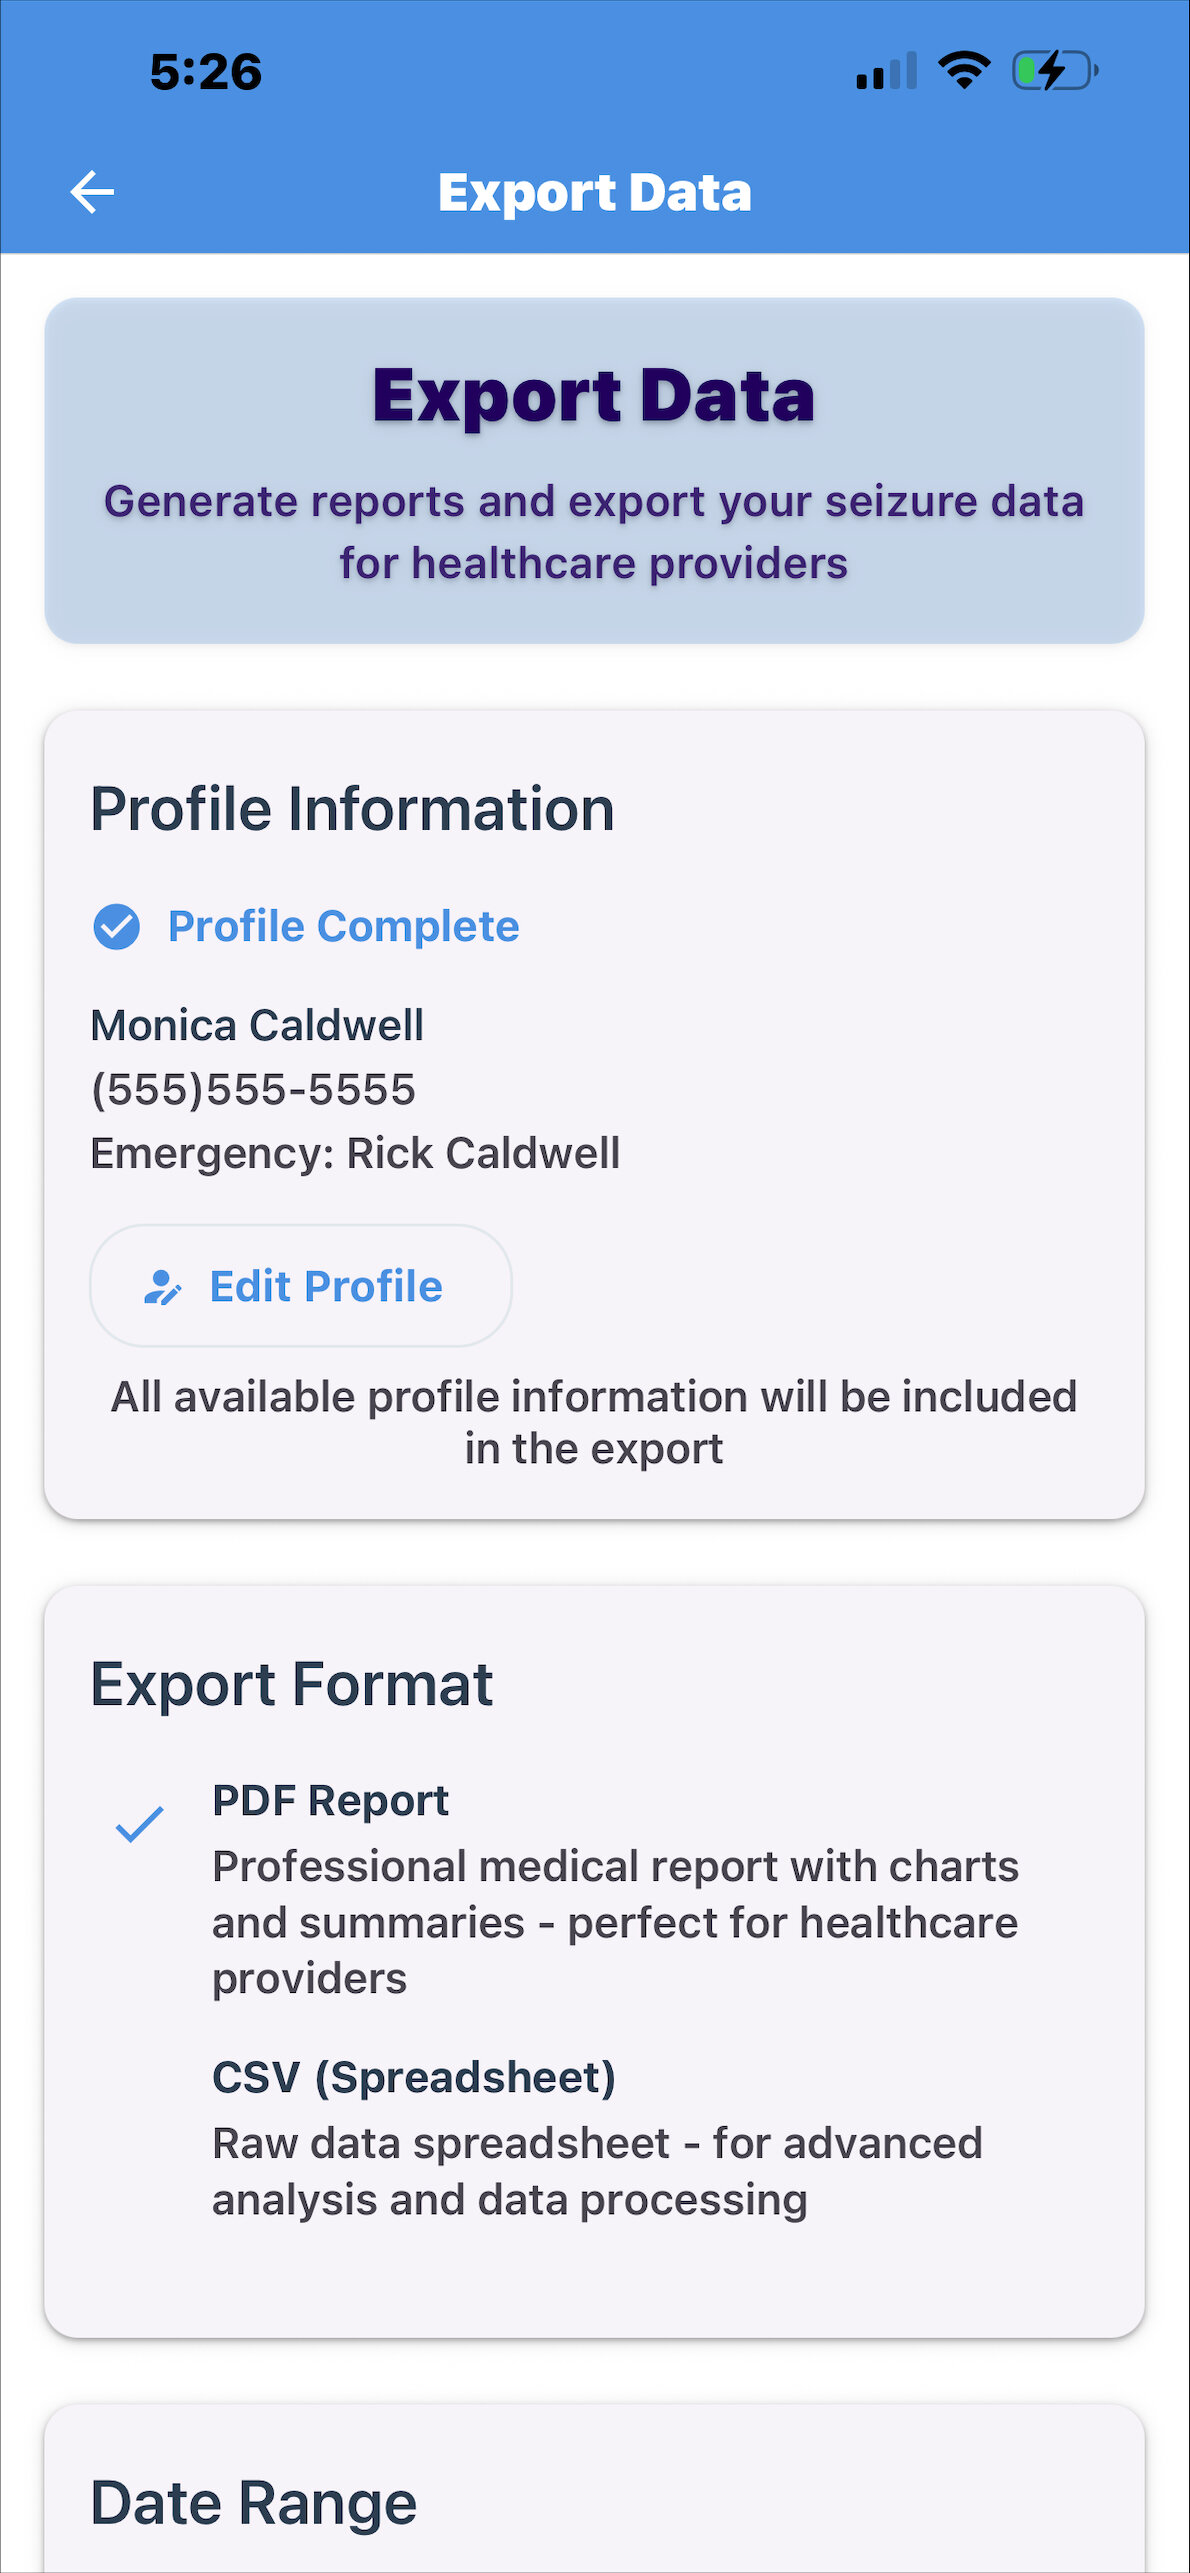Tap the Export Data navigation bar title
Viewport: 1190px width, 2573px height.
(595, 192)
